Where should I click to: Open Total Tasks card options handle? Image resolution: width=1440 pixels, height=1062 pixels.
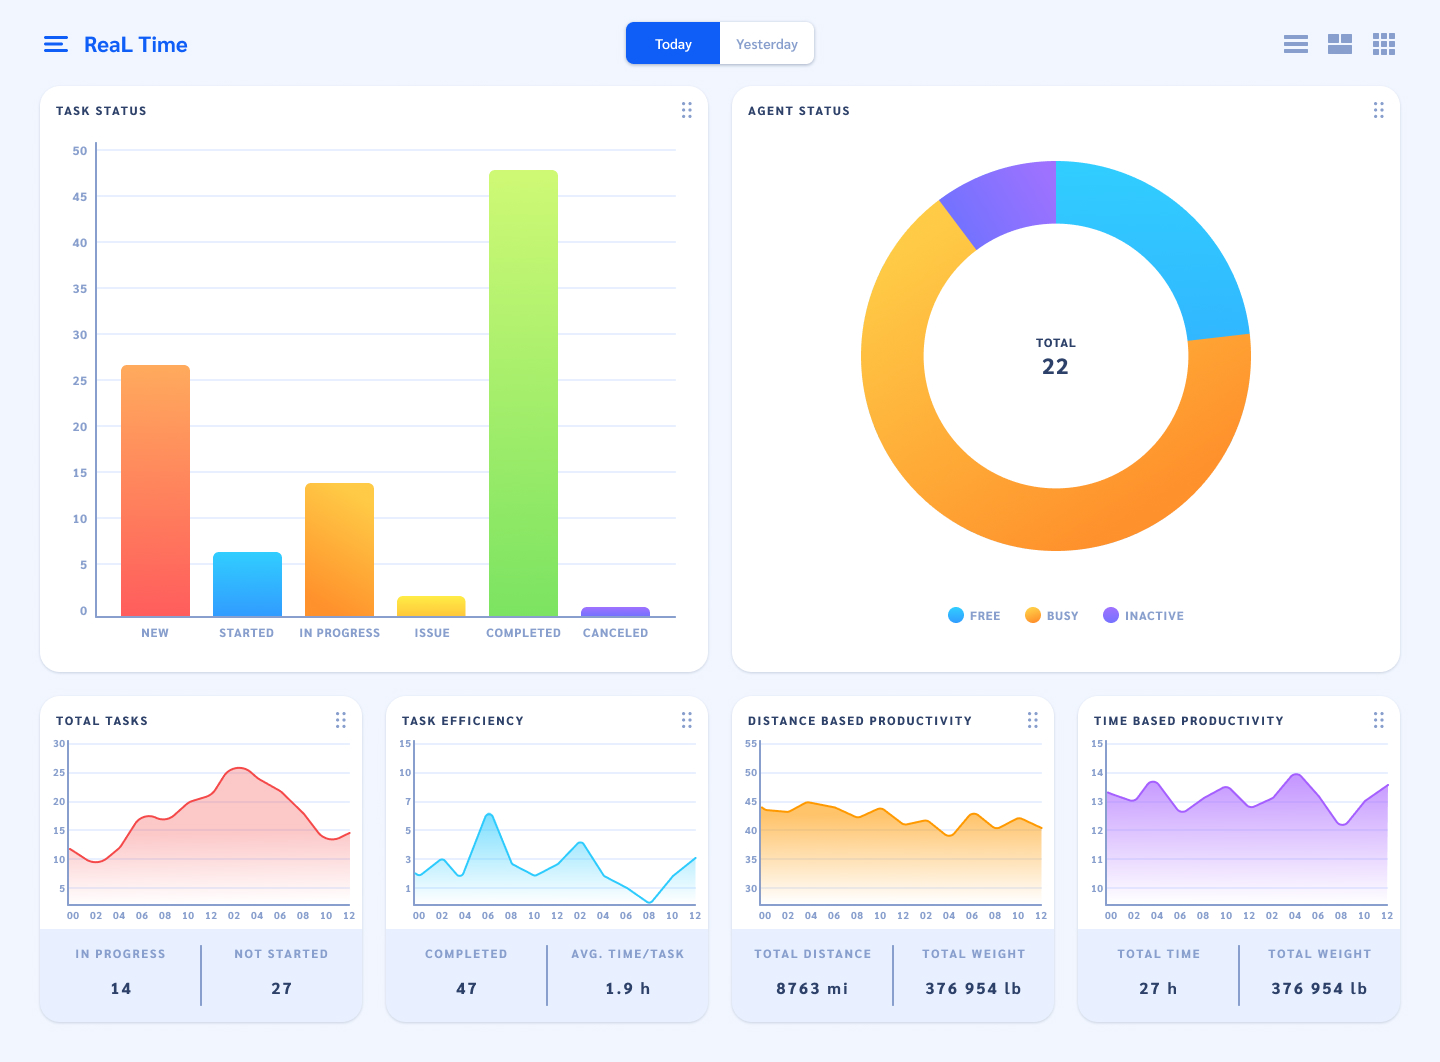click(x=341, y=720)
